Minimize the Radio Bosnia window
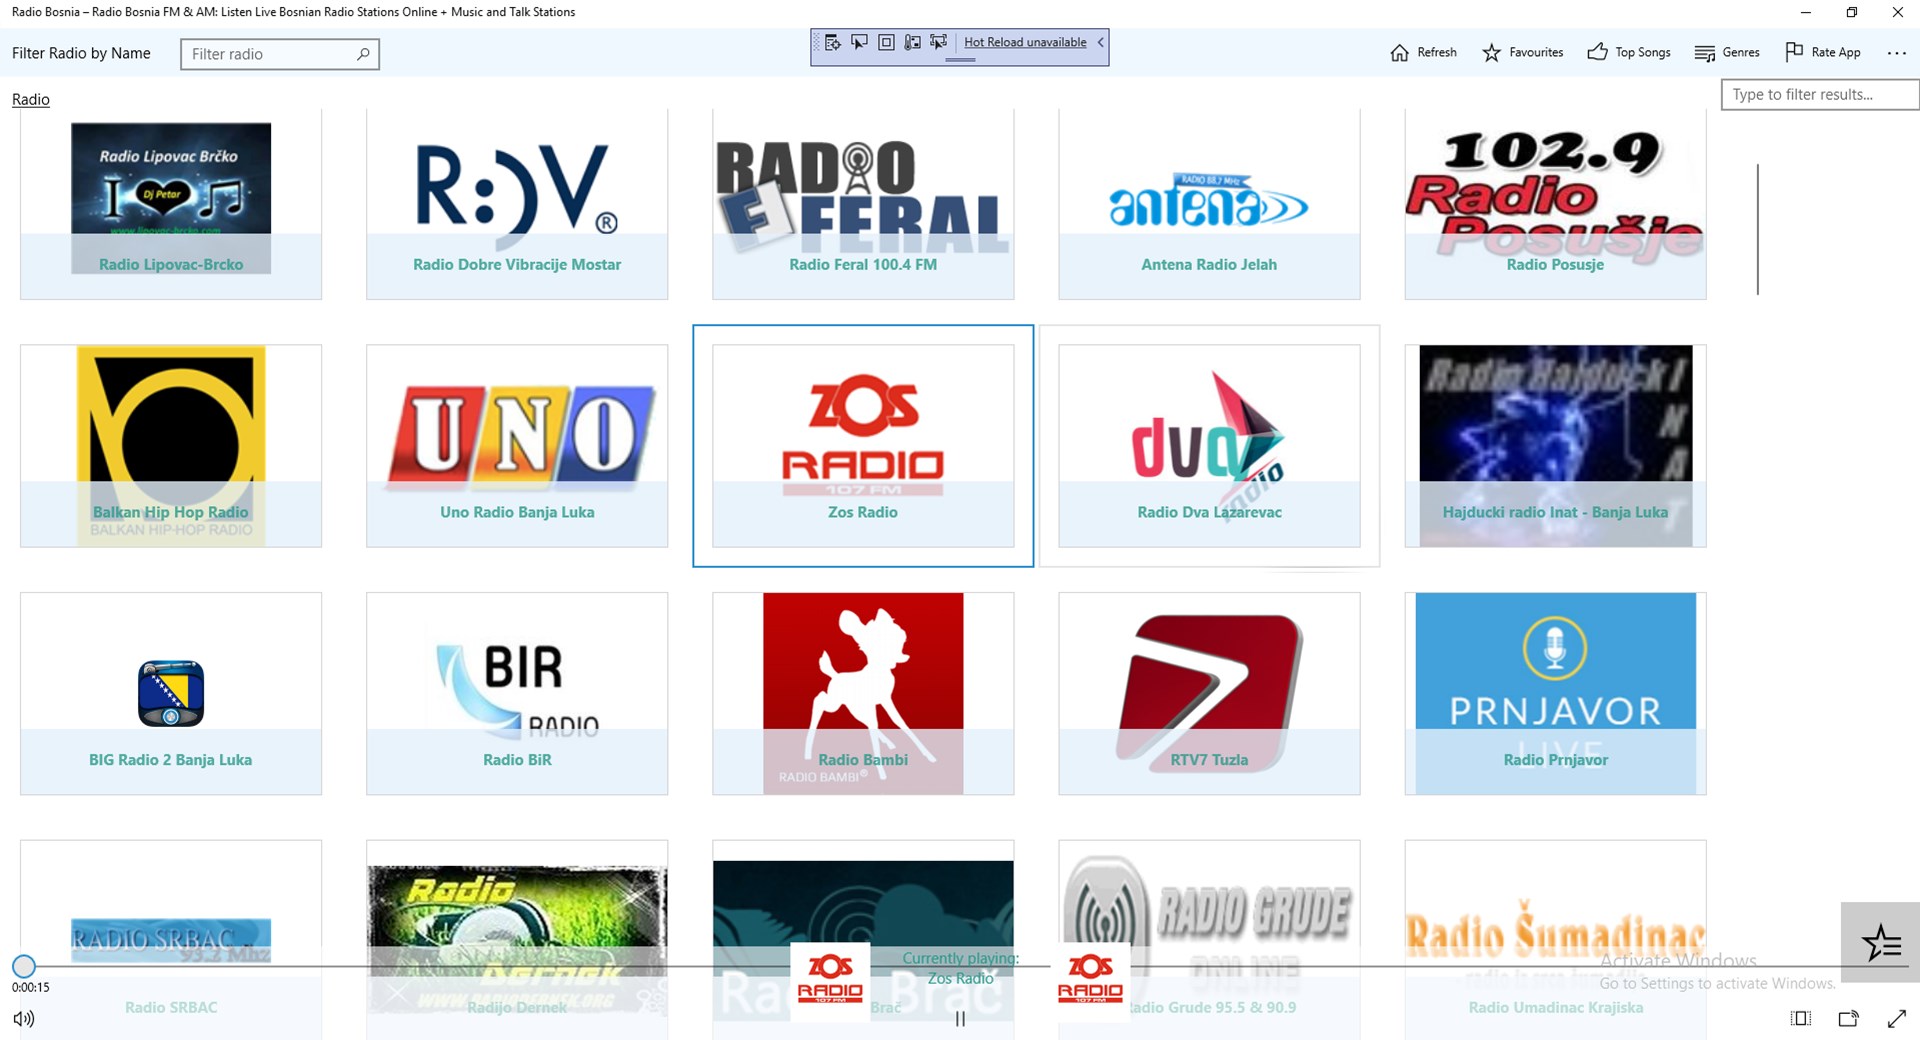The height and width of the screenshot is (1040, 1920). (x=1805, y=12)
